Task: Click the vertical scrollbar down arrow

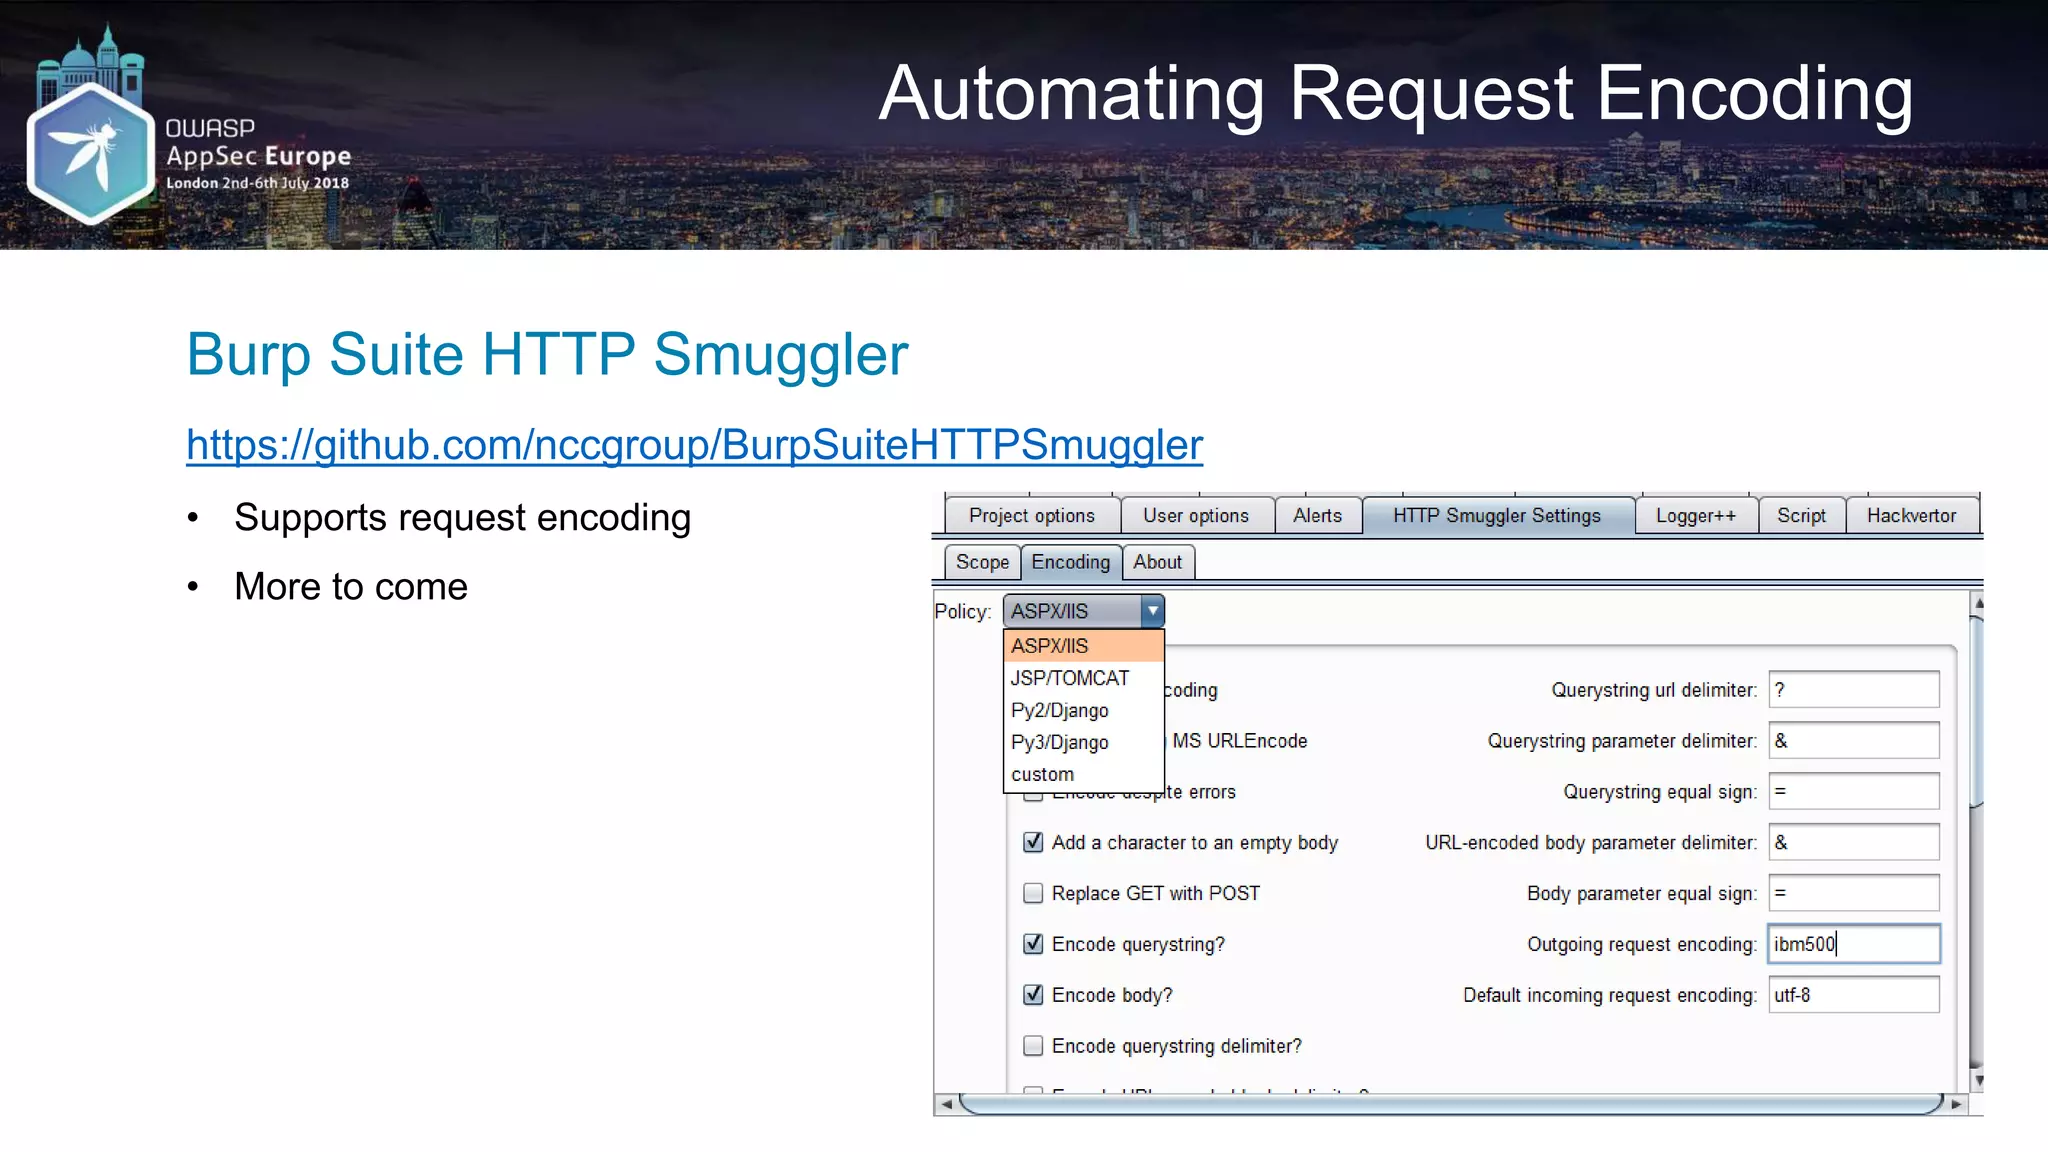Action: point(1978,1081)
